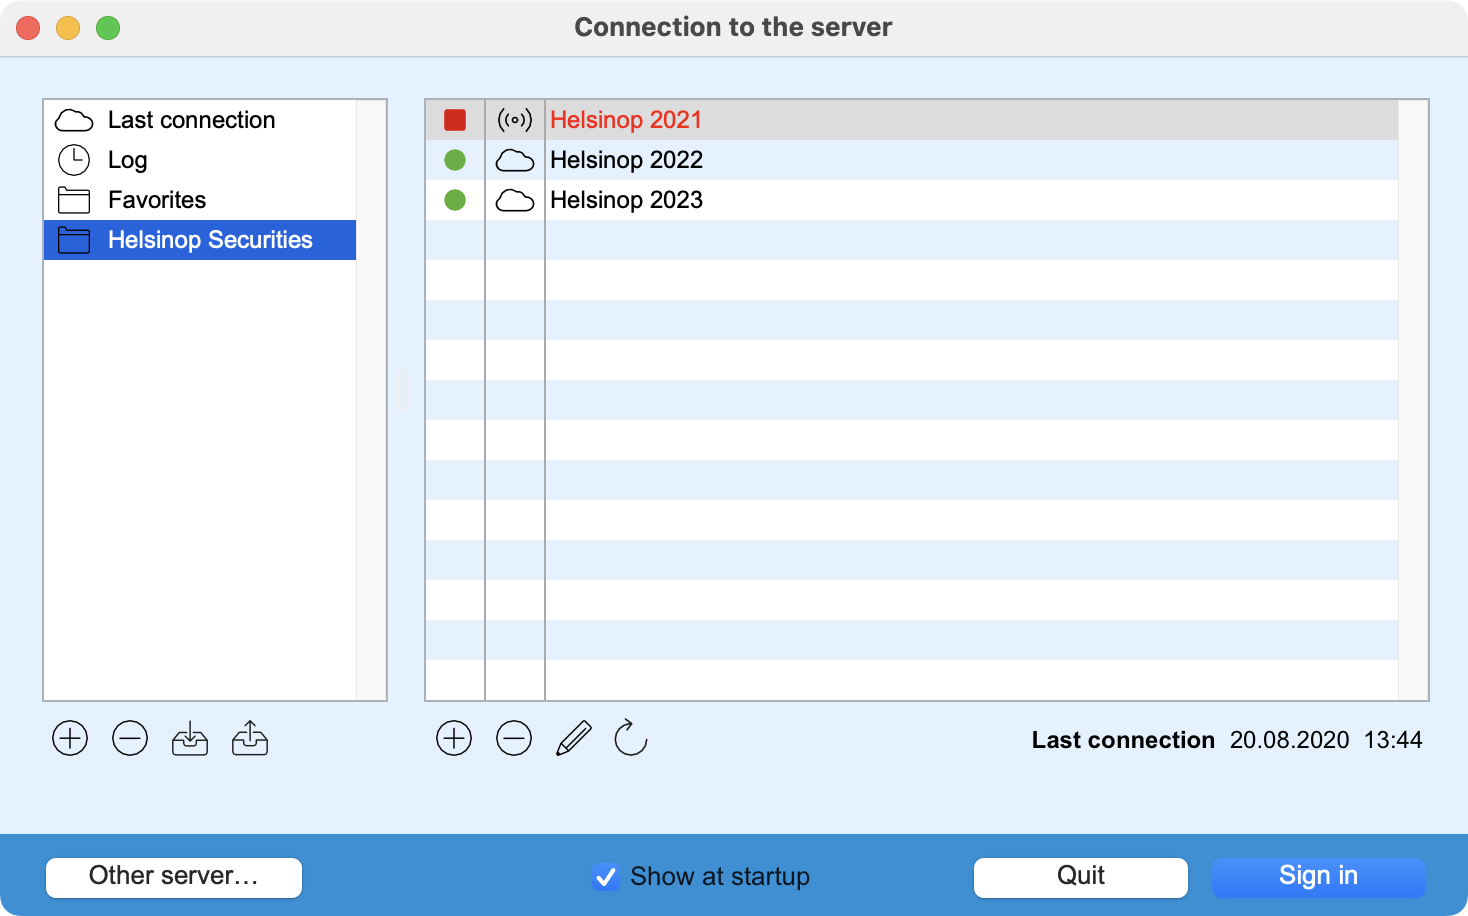Click the green status dot of Helsinop 2022

pyautogui.click(x=455, y=160)
